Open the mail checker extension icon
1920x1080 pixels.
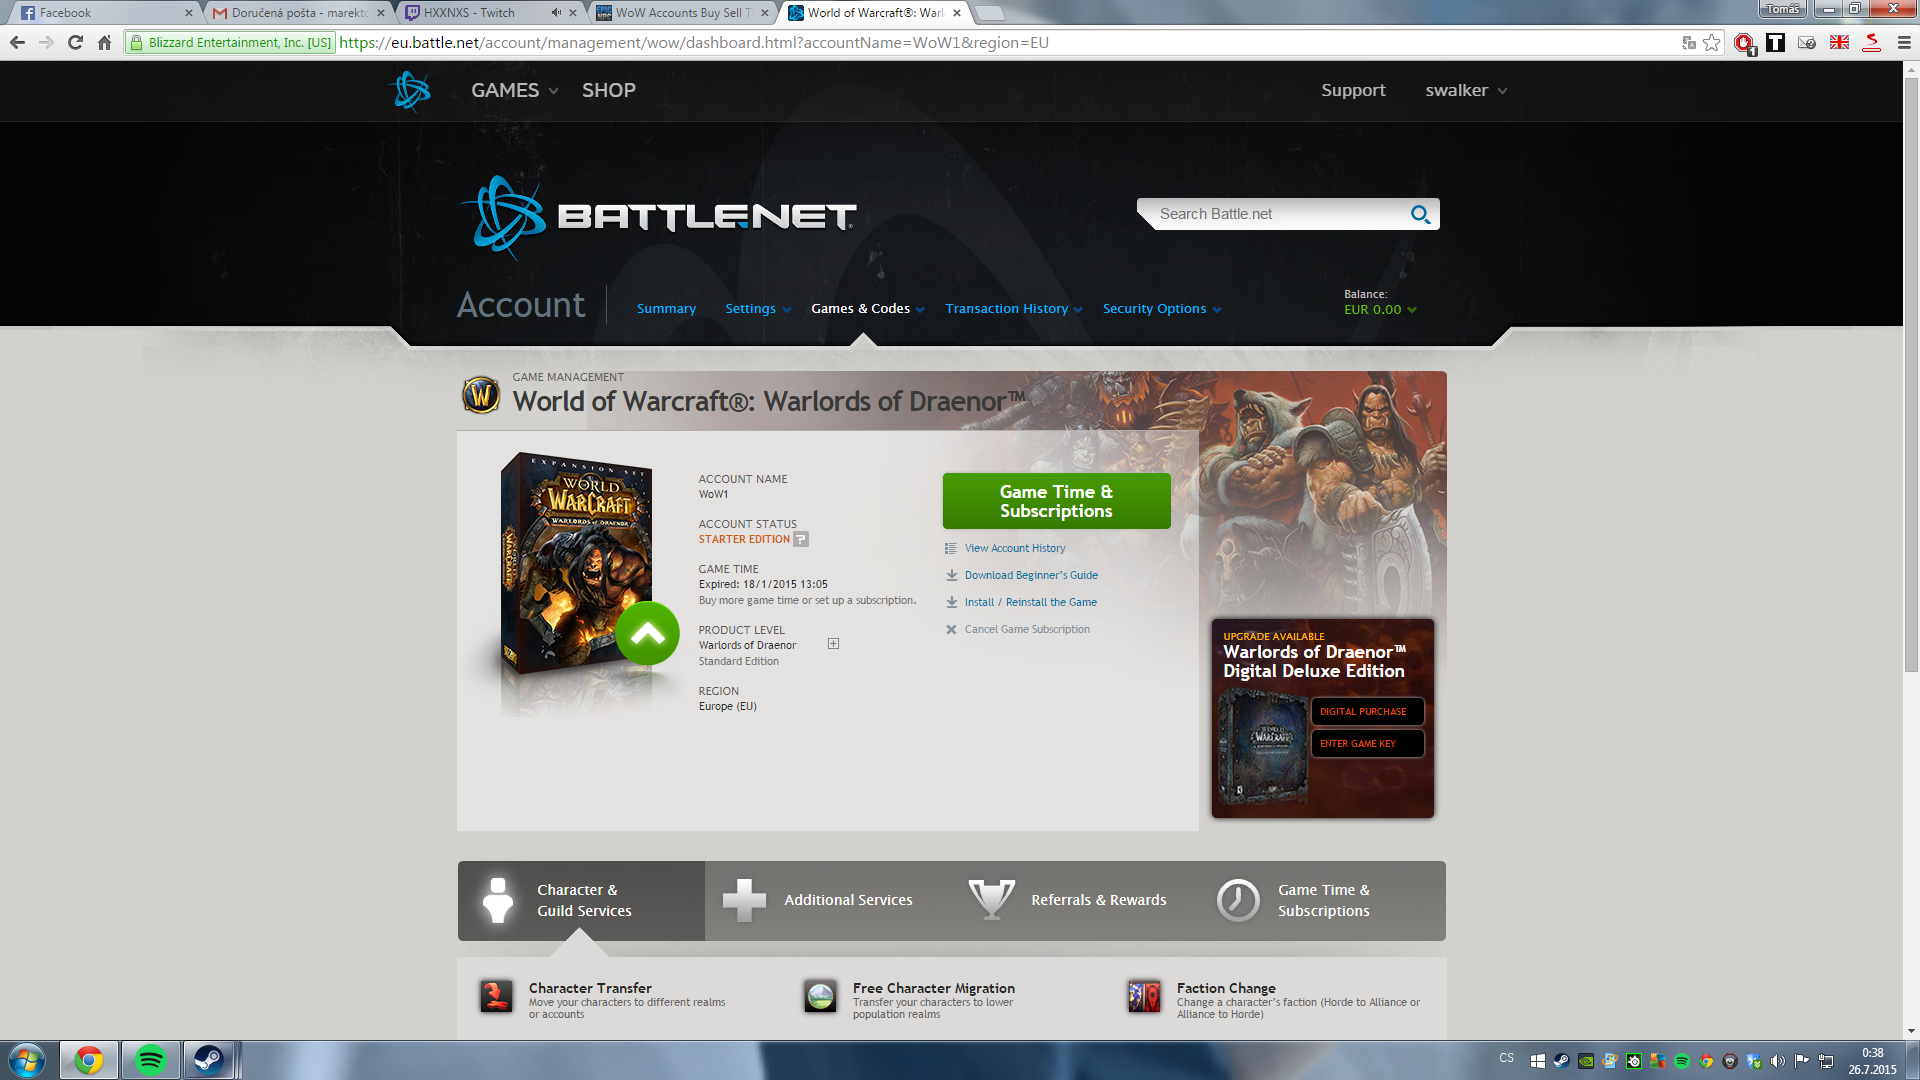(1807, 43)
